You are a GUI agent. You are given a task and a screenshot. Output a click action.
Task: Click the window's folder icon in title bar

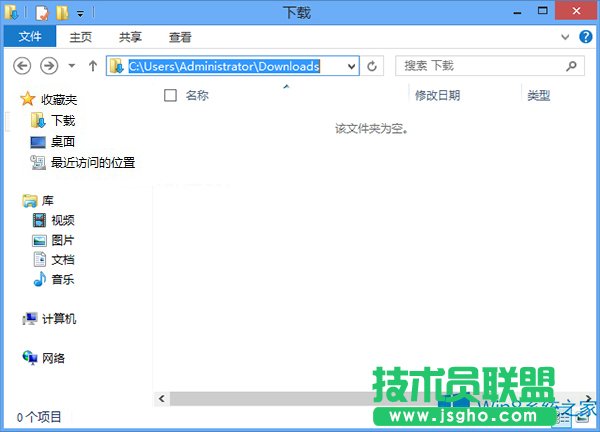click(x=11, y=13)
